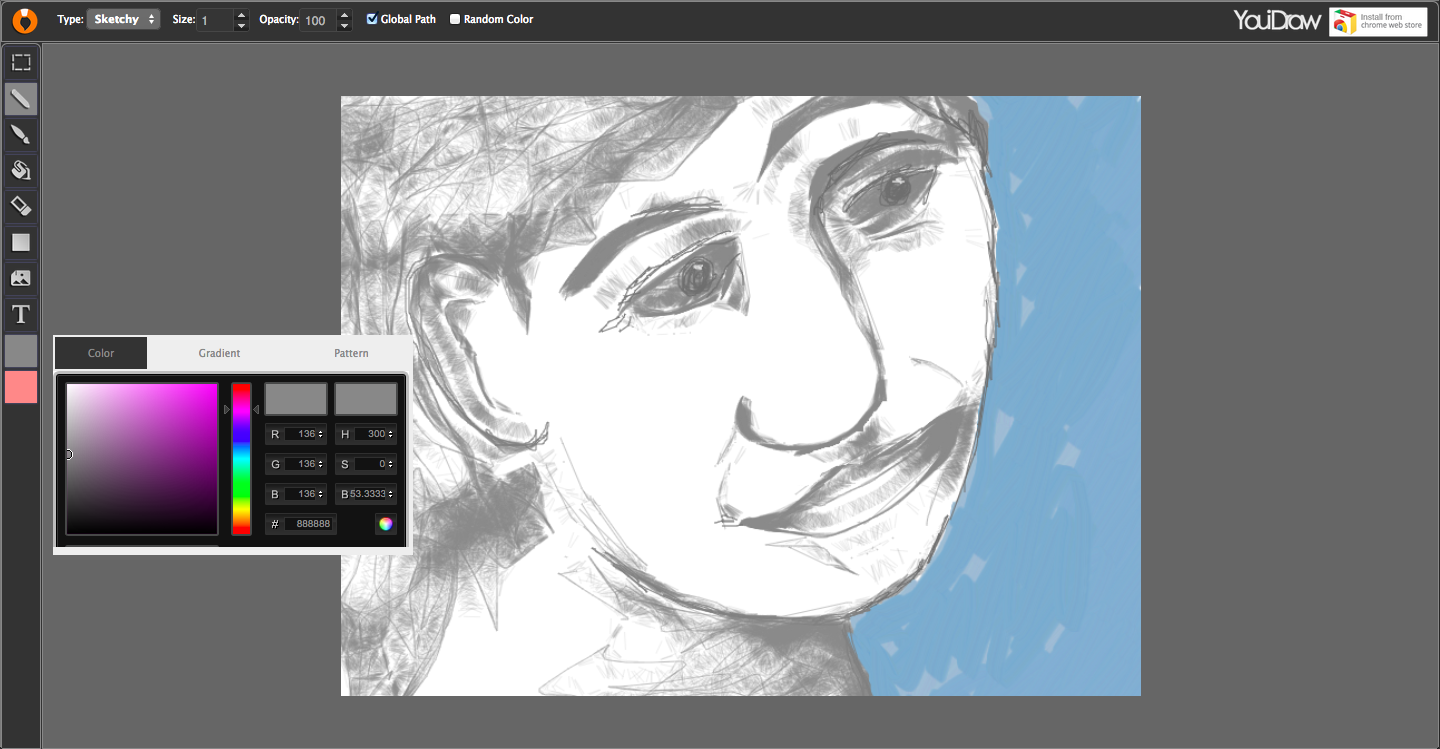Click Install from Chrome Web Store

pos(1378,20)
